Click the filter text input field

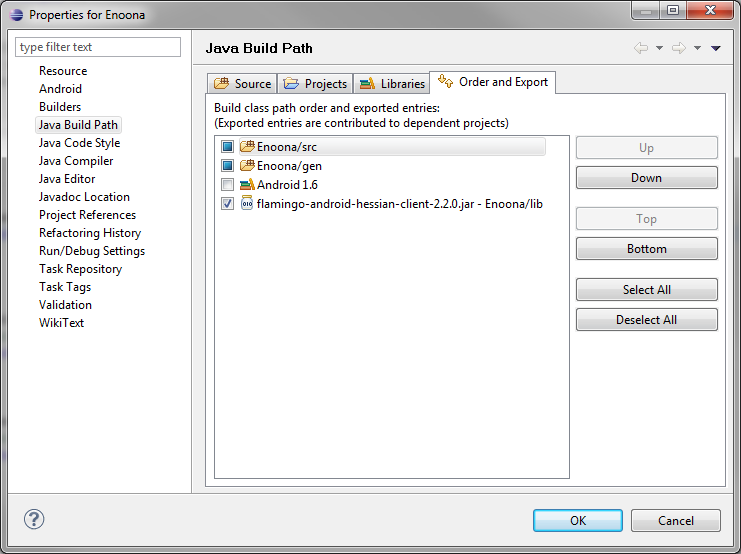98,47
